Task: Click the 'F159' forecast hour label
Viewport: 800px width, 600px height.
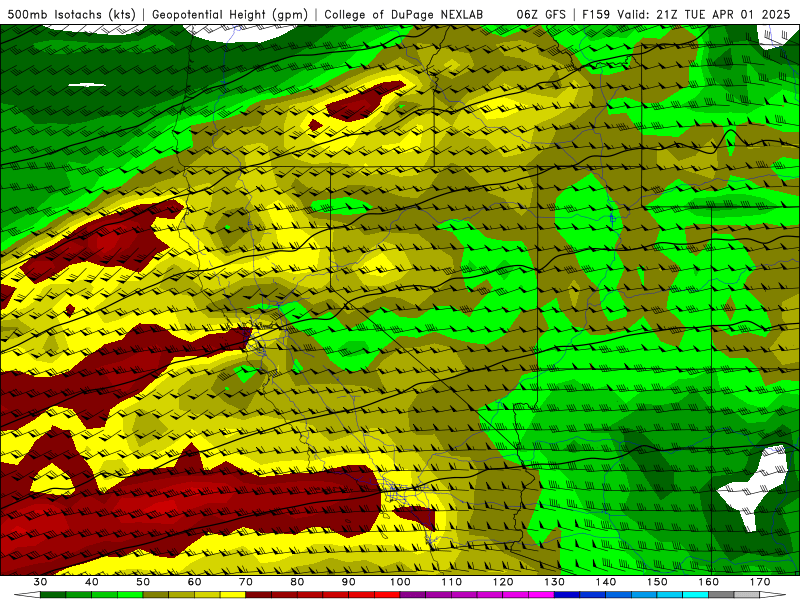Action: click(x=595, y=14)
